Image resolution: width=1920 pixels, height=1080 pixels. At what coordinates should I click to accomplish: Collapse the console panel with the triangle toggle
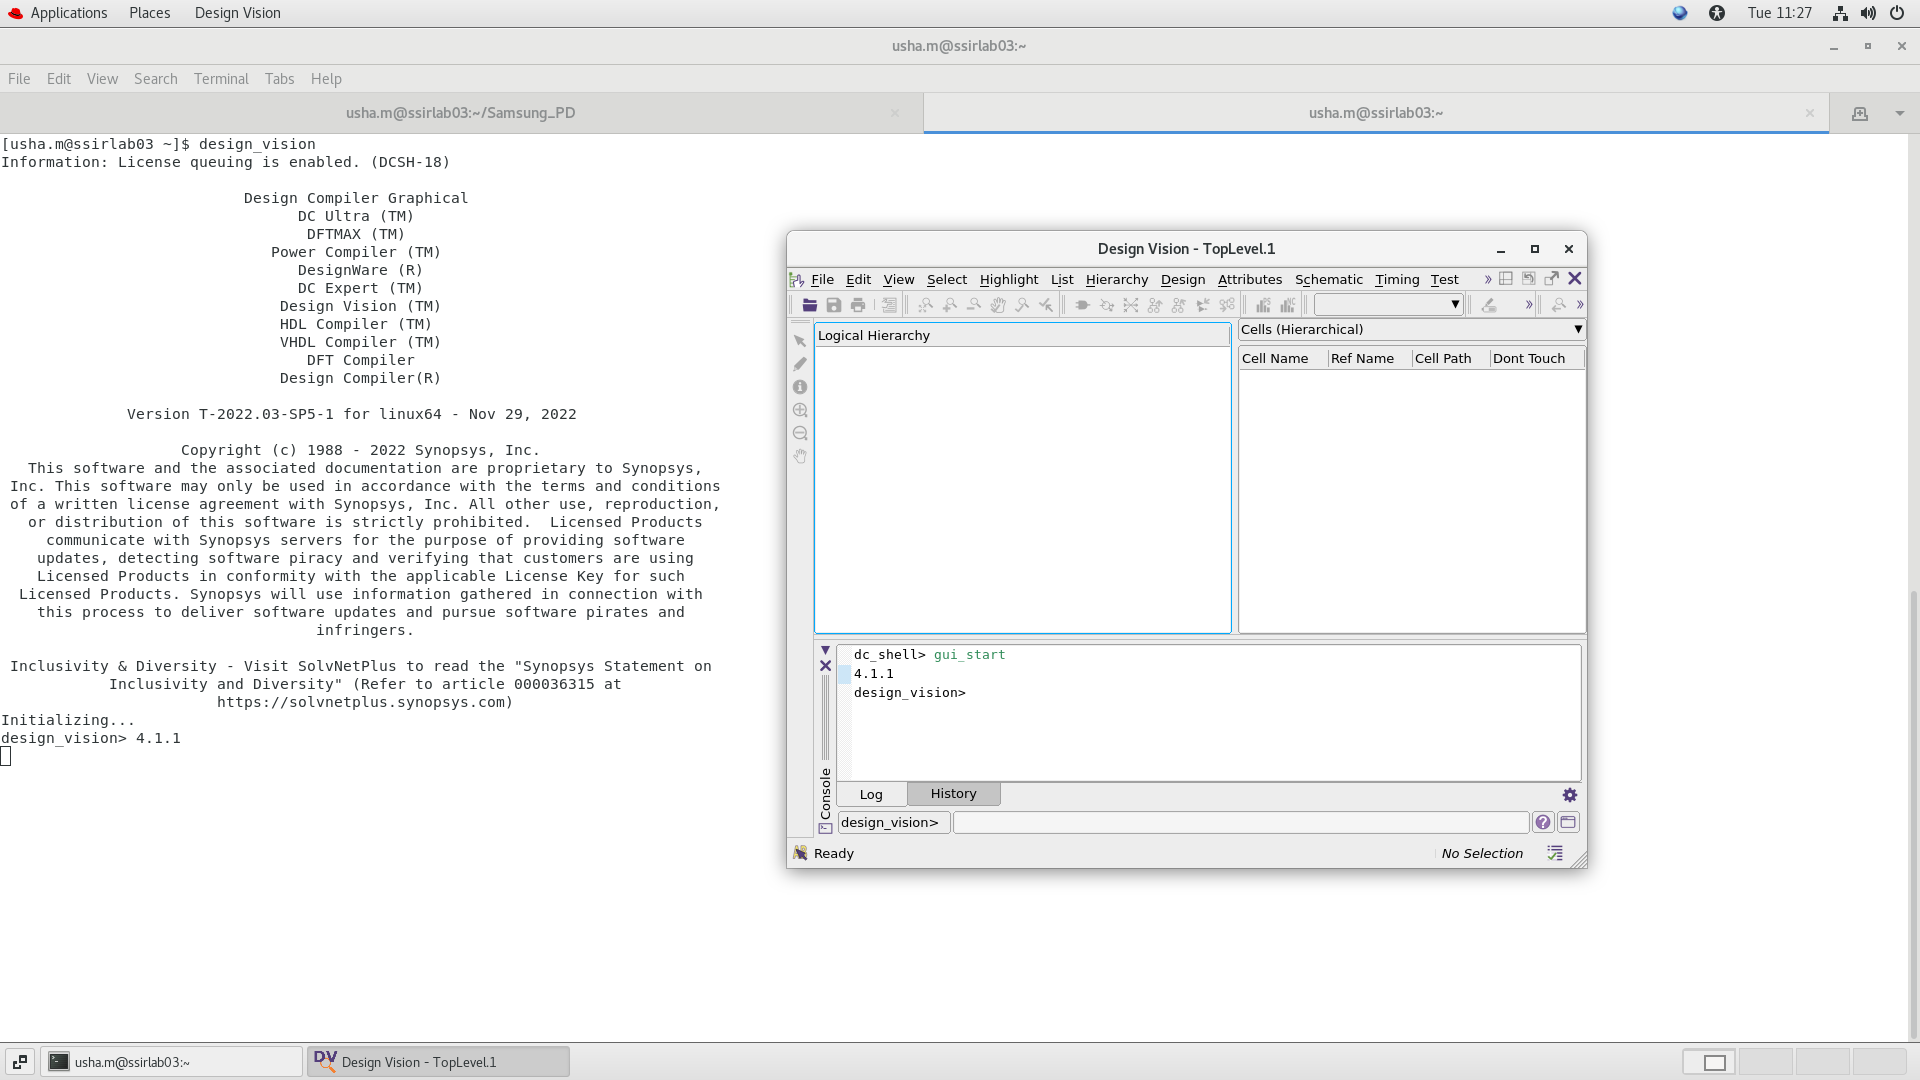click(826, 650)
